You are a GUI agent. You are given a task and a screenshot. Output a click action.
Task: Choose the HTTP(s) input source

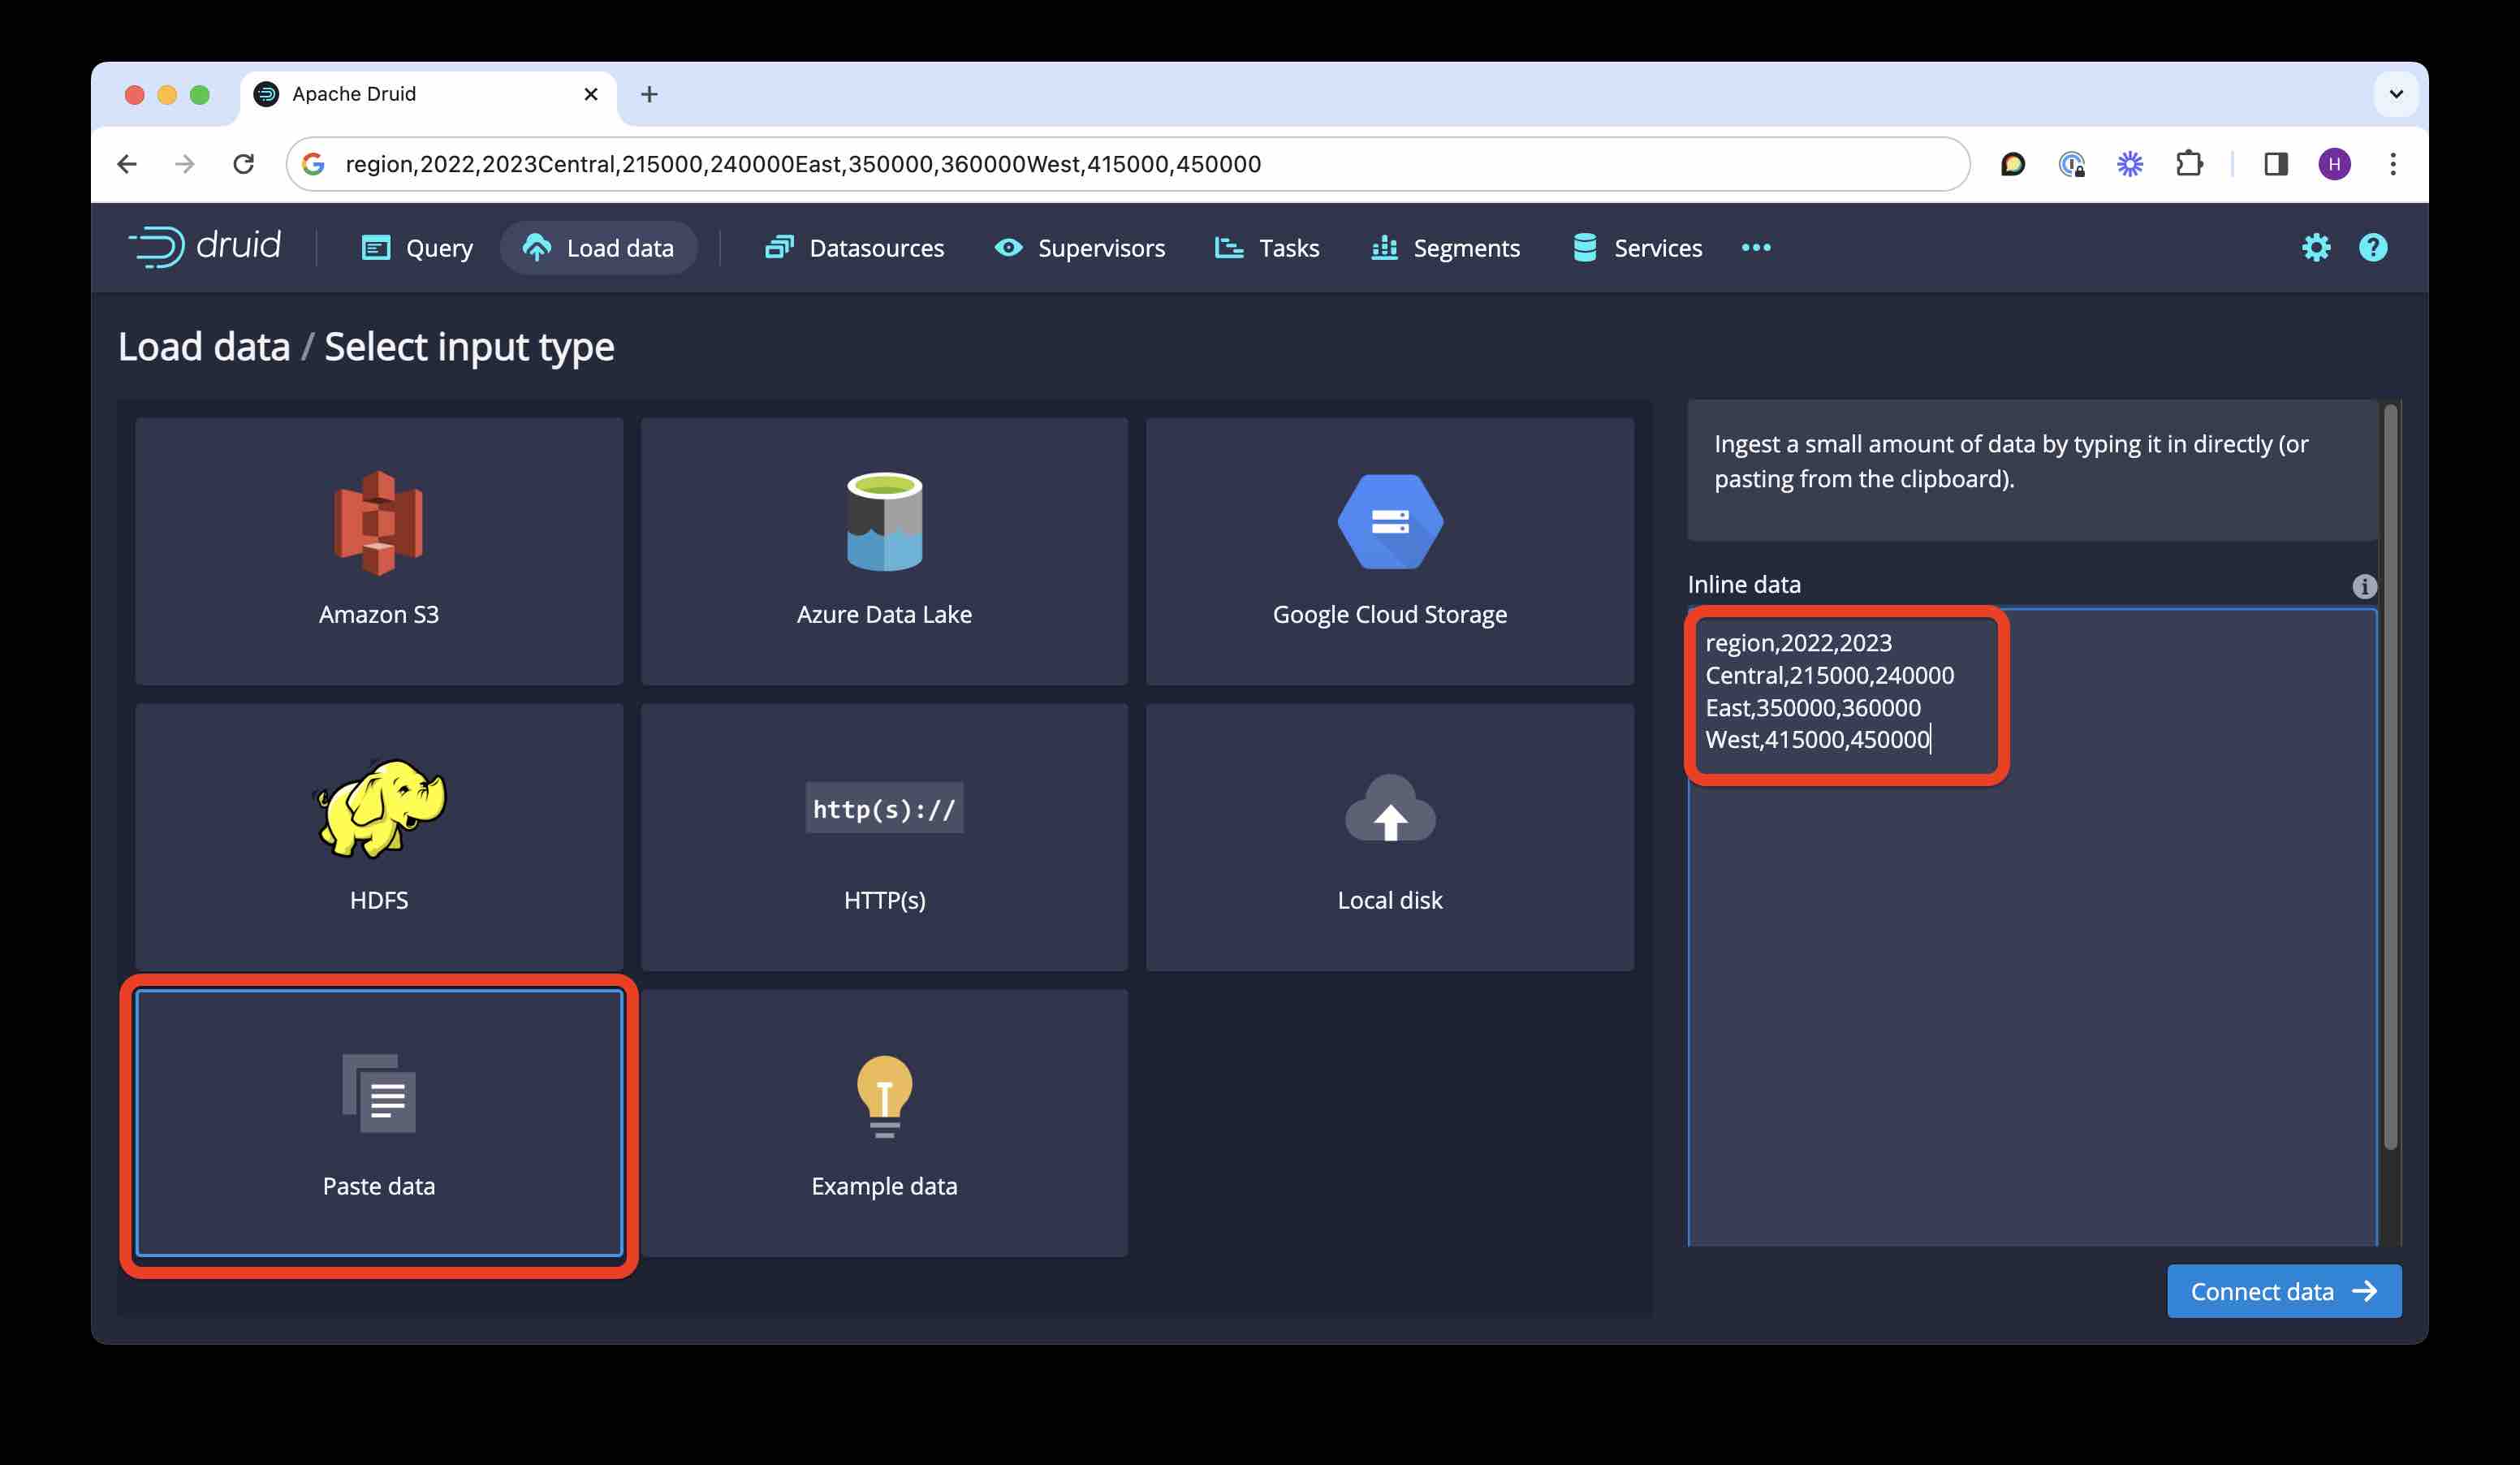click(x=884, y=836)
